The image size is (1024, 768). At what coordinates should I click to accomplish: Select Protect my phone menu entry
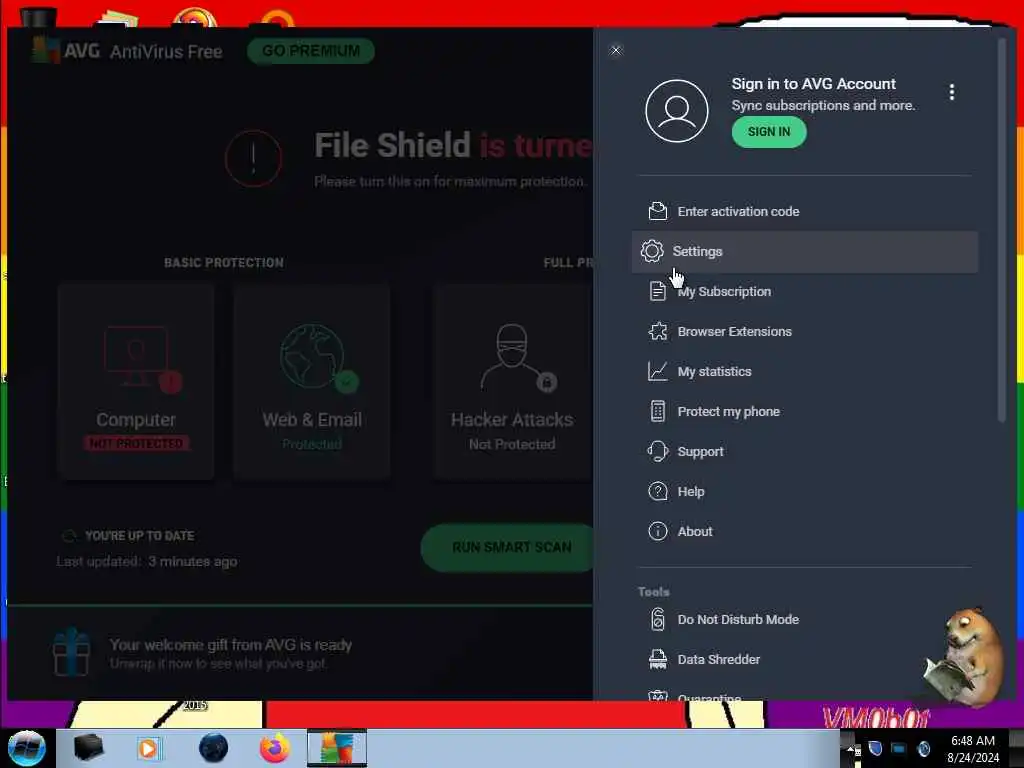pyautogui.click(x=805, y=411)
